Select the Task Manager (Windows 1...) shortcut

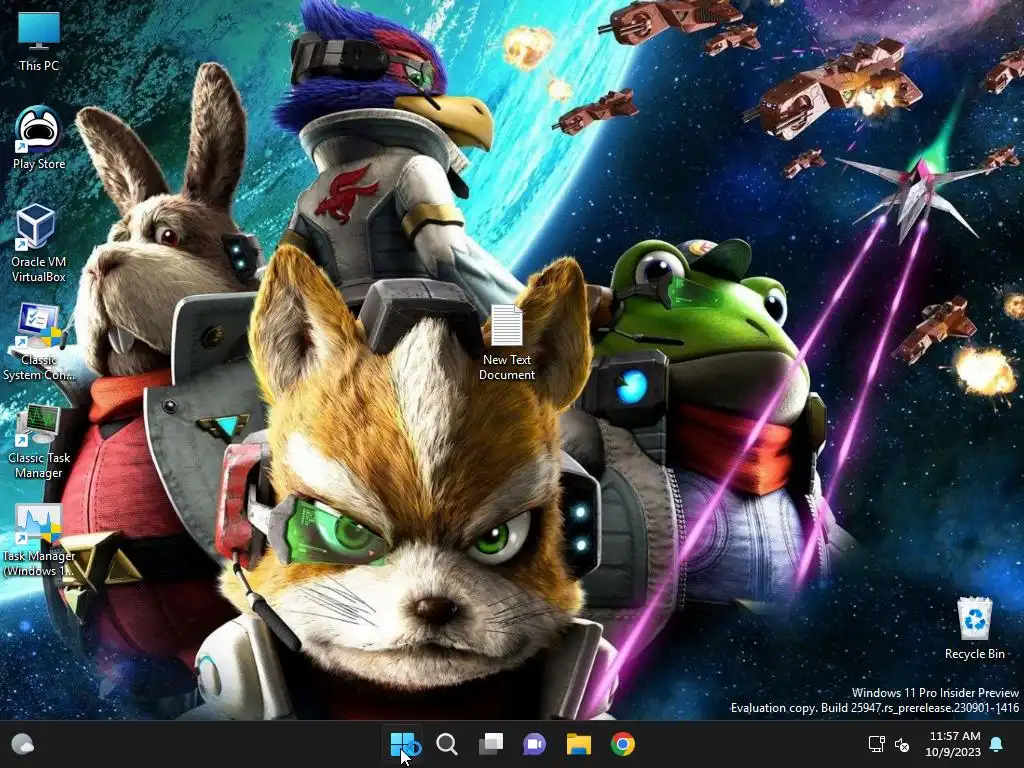coord(39,541)
